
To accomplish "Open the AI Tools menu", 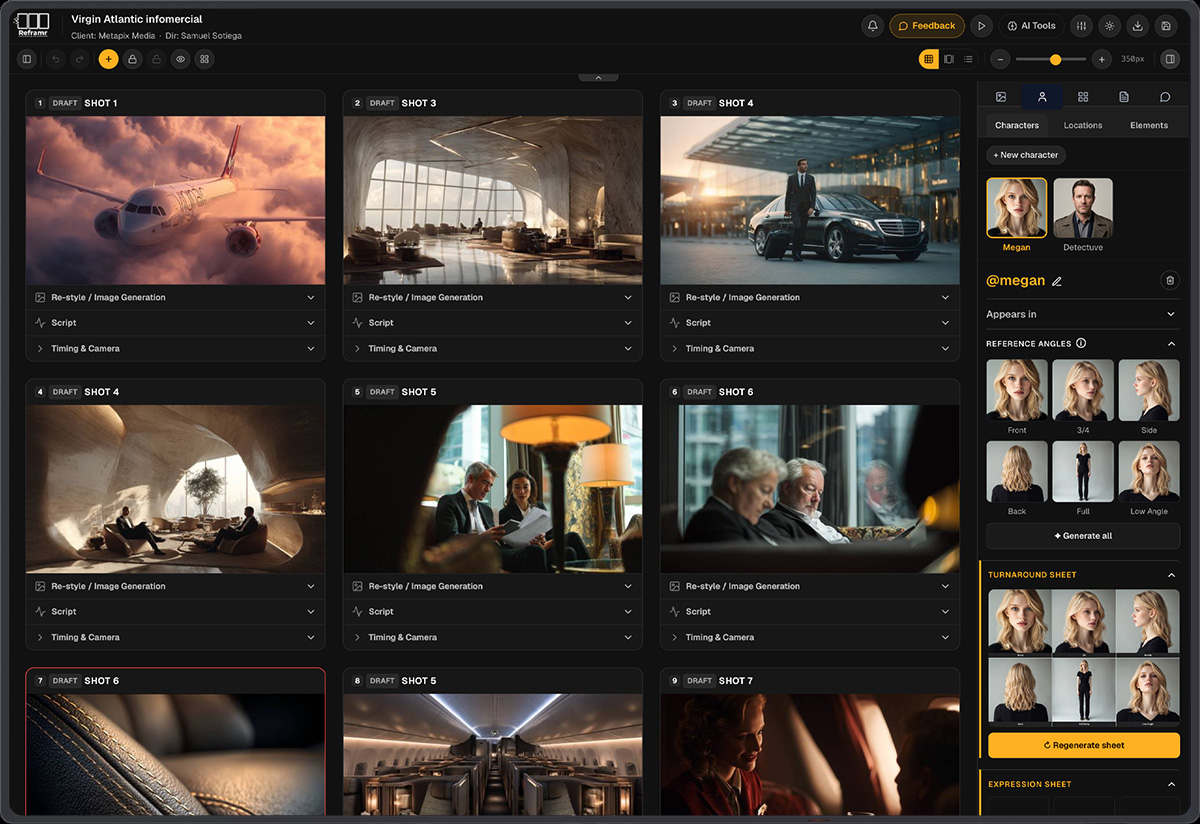I will tap(1031, 26).
